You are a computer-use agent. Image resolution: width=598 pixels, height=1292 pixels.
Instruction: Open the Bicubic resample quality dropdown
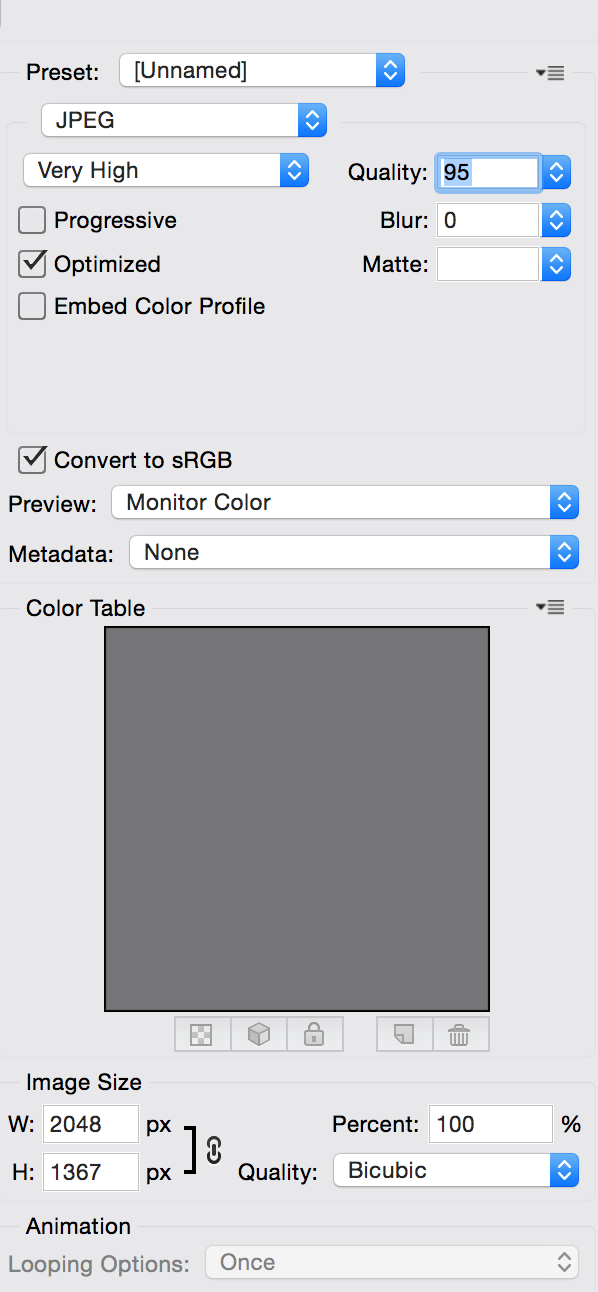pyautogui.click(x=456, y=1170)
